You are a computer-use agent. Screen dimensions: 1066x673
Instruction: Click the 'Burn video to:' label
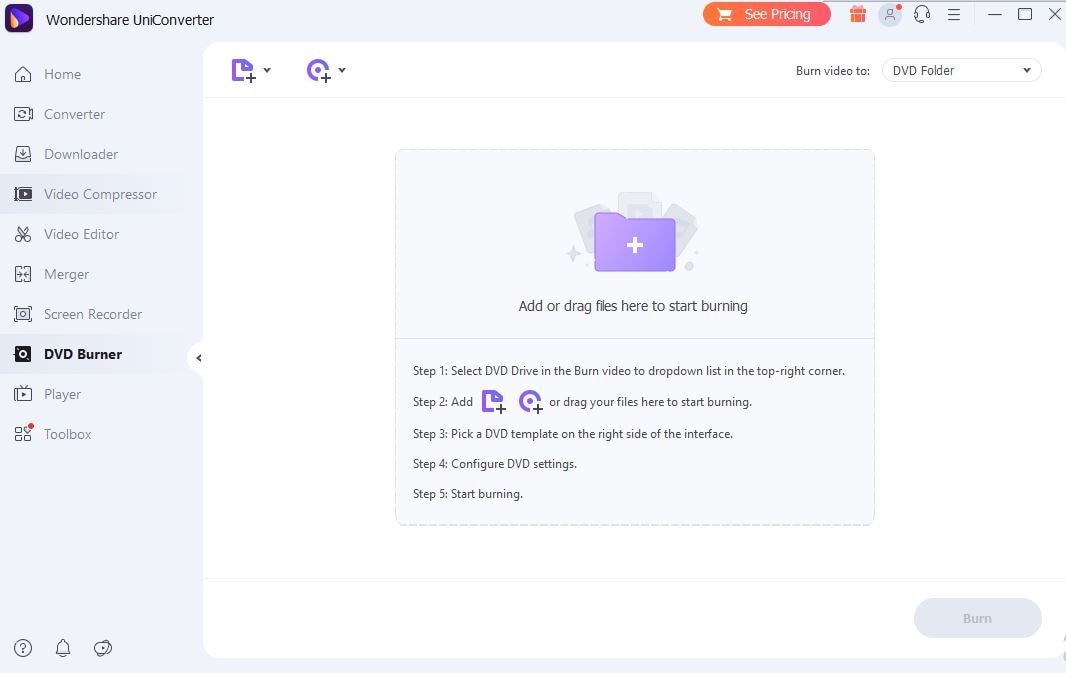tap(833, 71)
